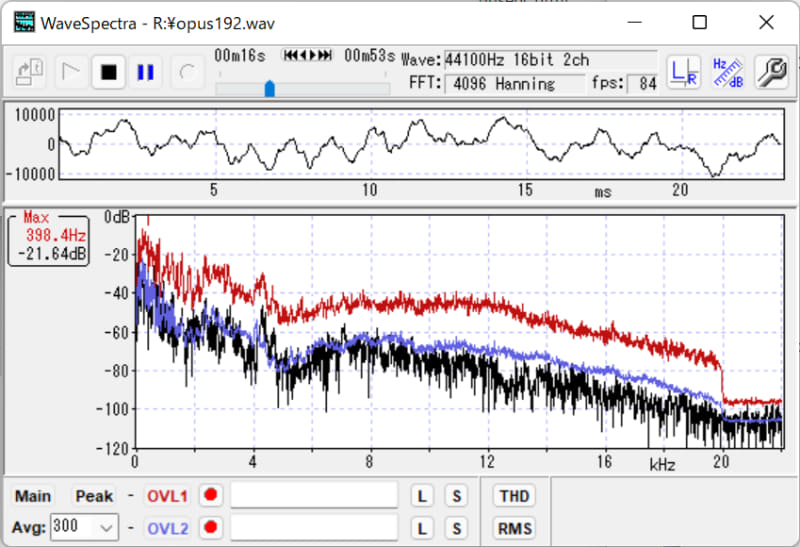800x547 pixels.
Task: Click the red record dot beside OVL2
Action: pos(211,527)
